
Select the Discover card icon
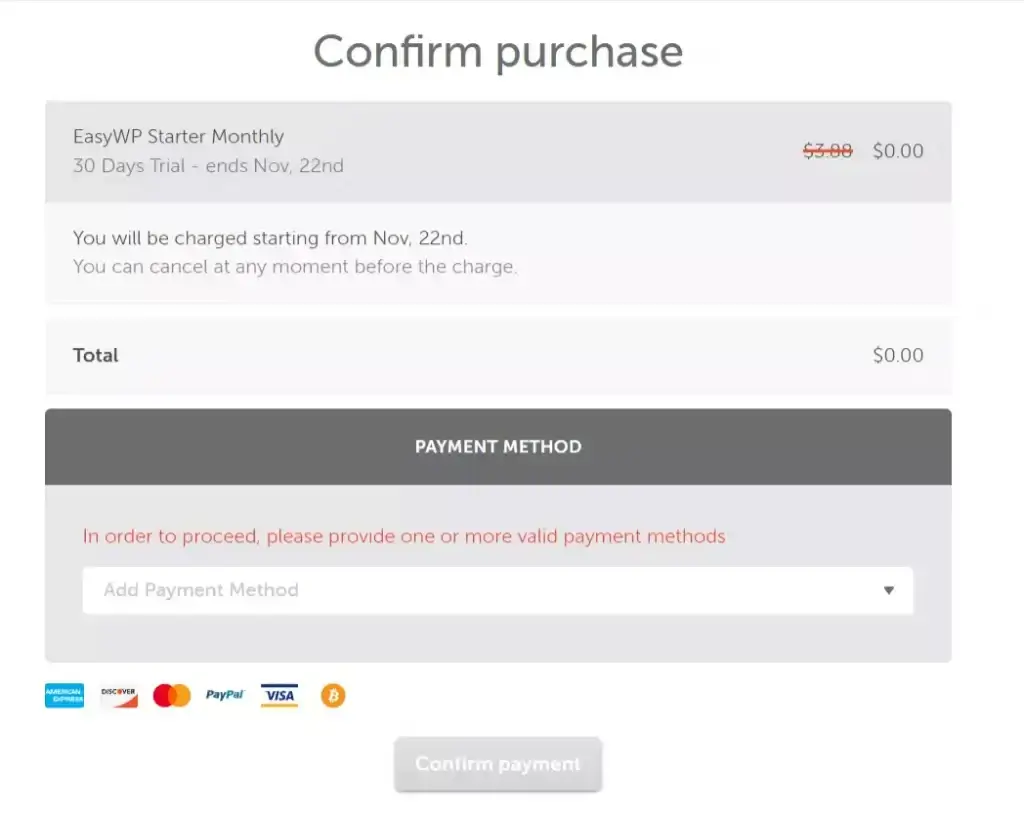point(117,695)
